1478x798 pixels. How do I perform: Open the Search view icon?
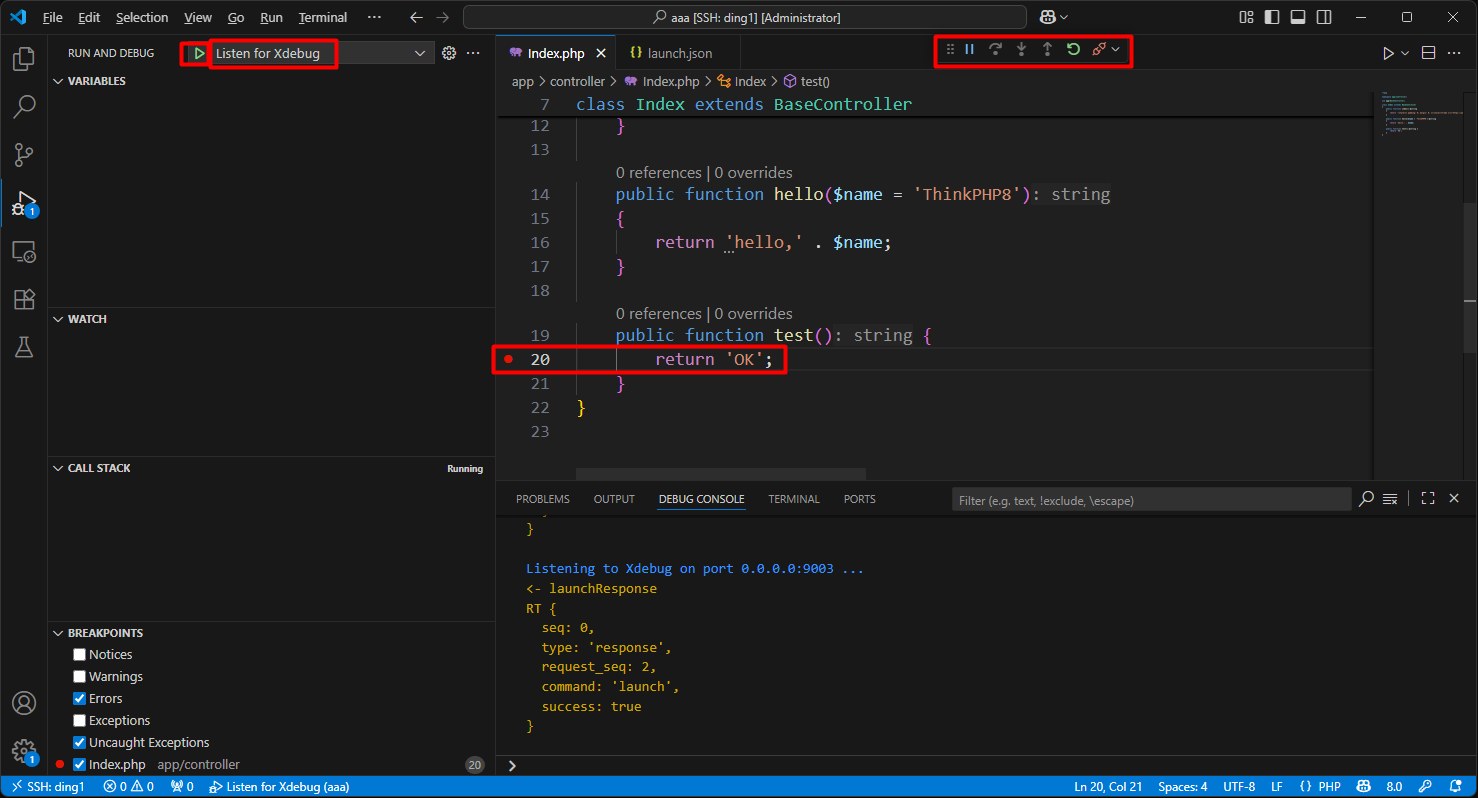(x=24, y=107)
